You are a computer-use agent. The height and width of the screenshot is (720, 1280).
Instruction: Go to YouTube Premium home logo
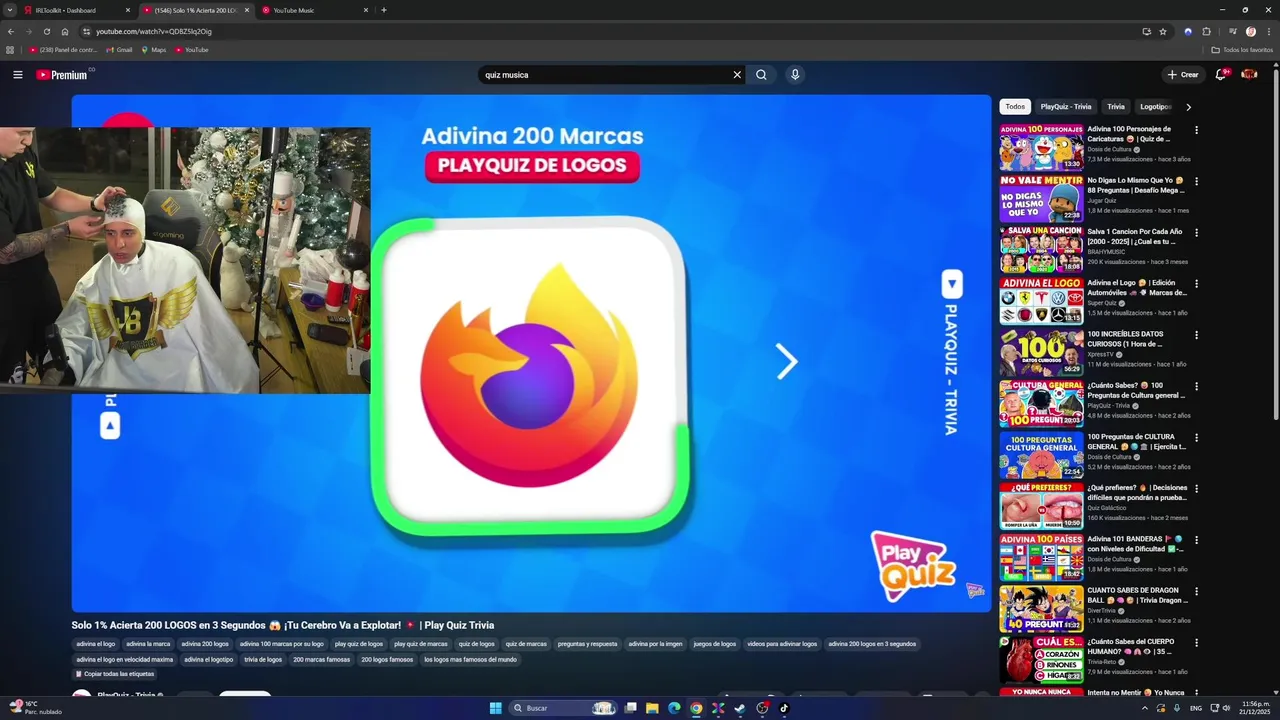coord(63,75)
